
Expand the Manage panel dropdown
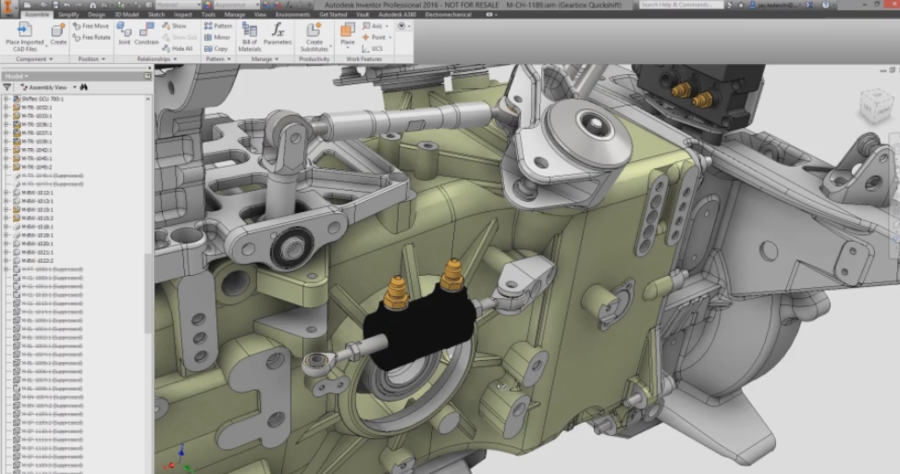tap(265, 59)
